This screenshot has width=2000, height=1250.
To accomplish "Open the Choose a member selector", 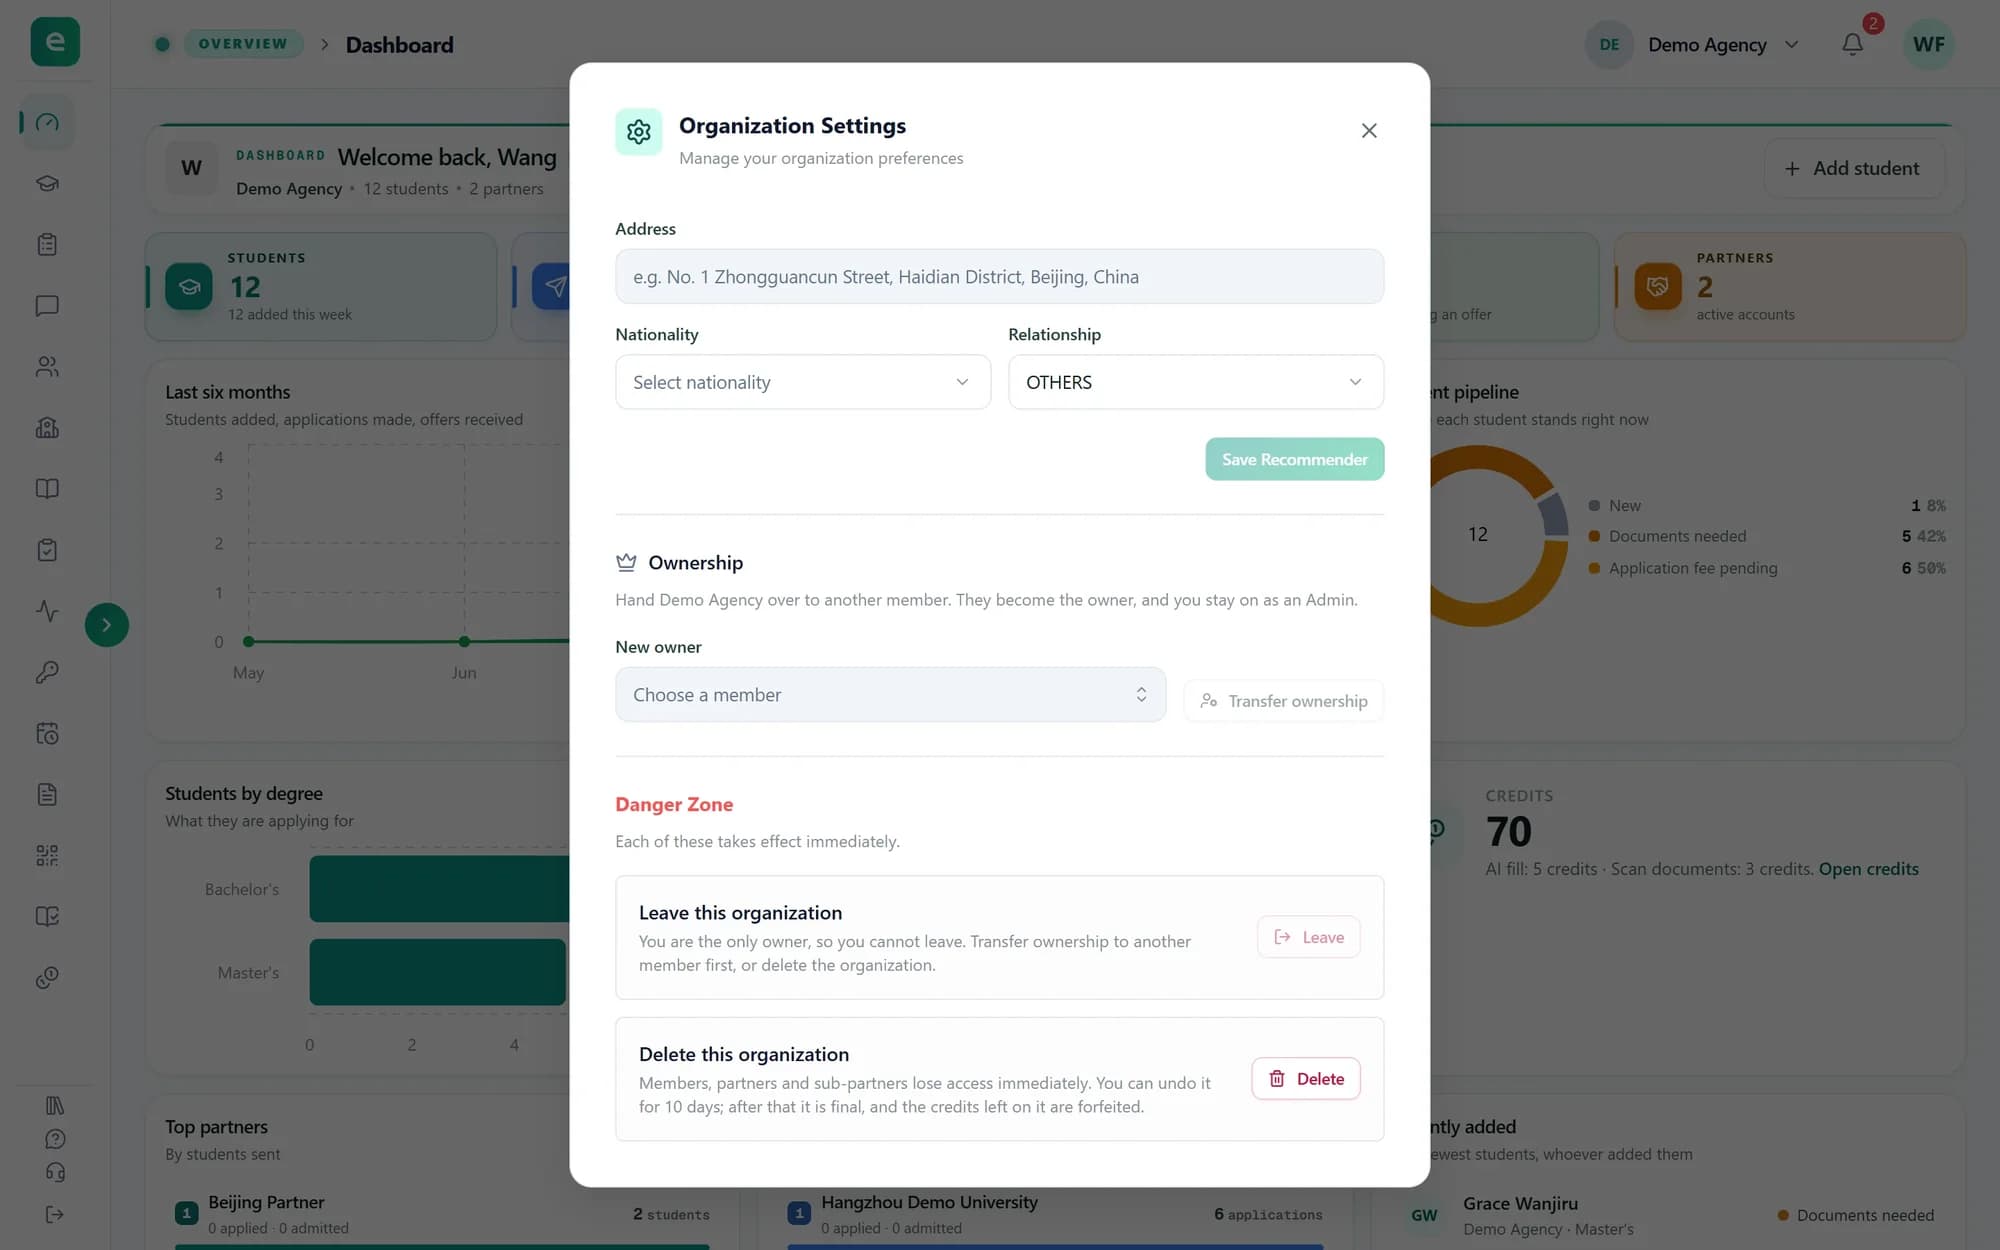I will (x=890, y=695).
